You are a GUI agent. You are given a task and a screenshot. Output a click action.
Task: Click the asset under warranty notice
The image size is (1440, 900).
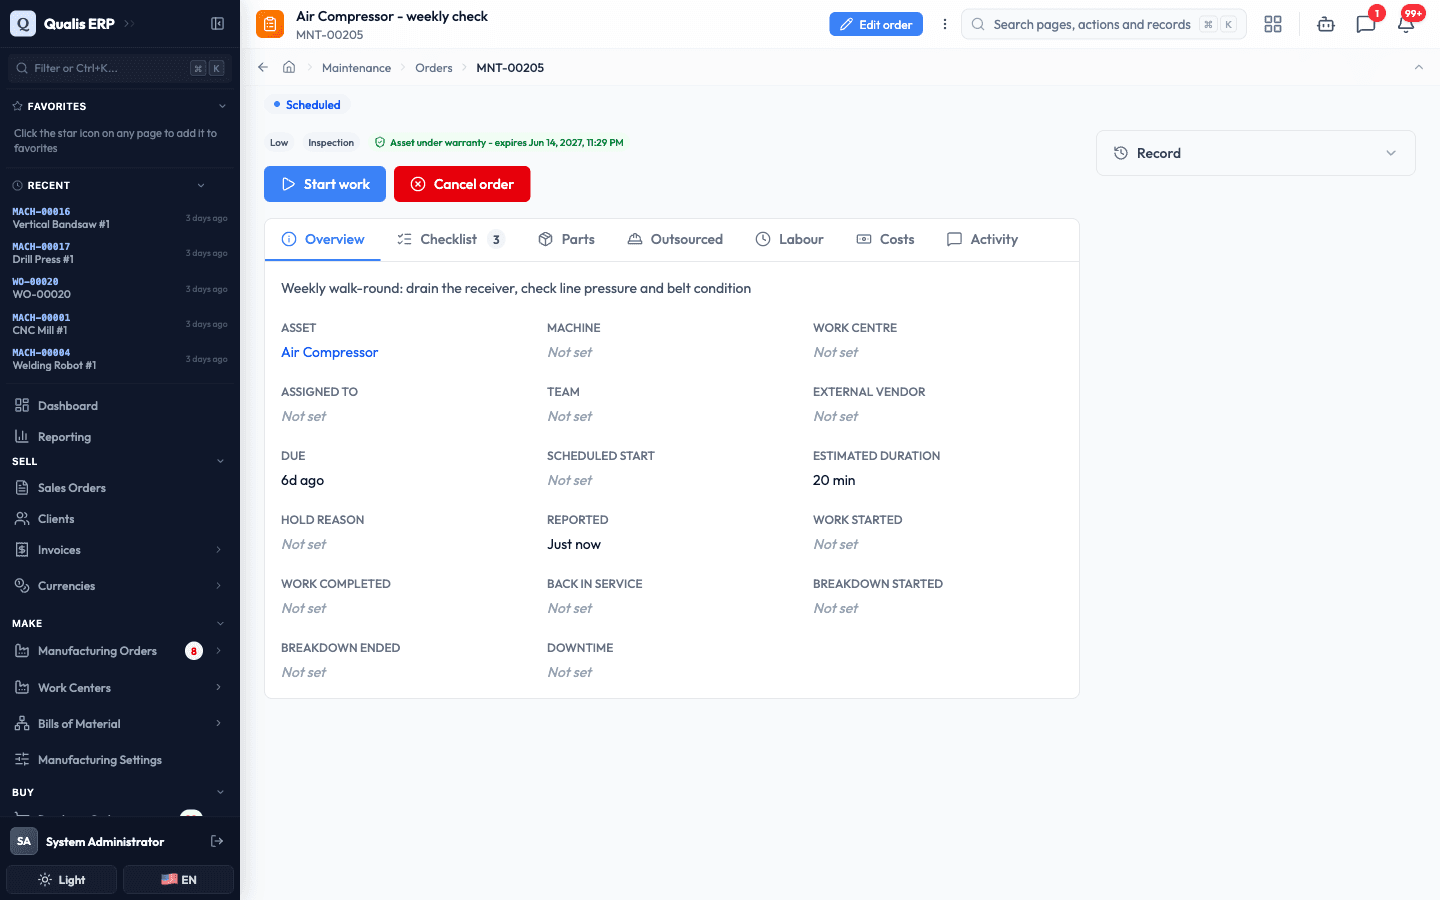tap(498, 143)
